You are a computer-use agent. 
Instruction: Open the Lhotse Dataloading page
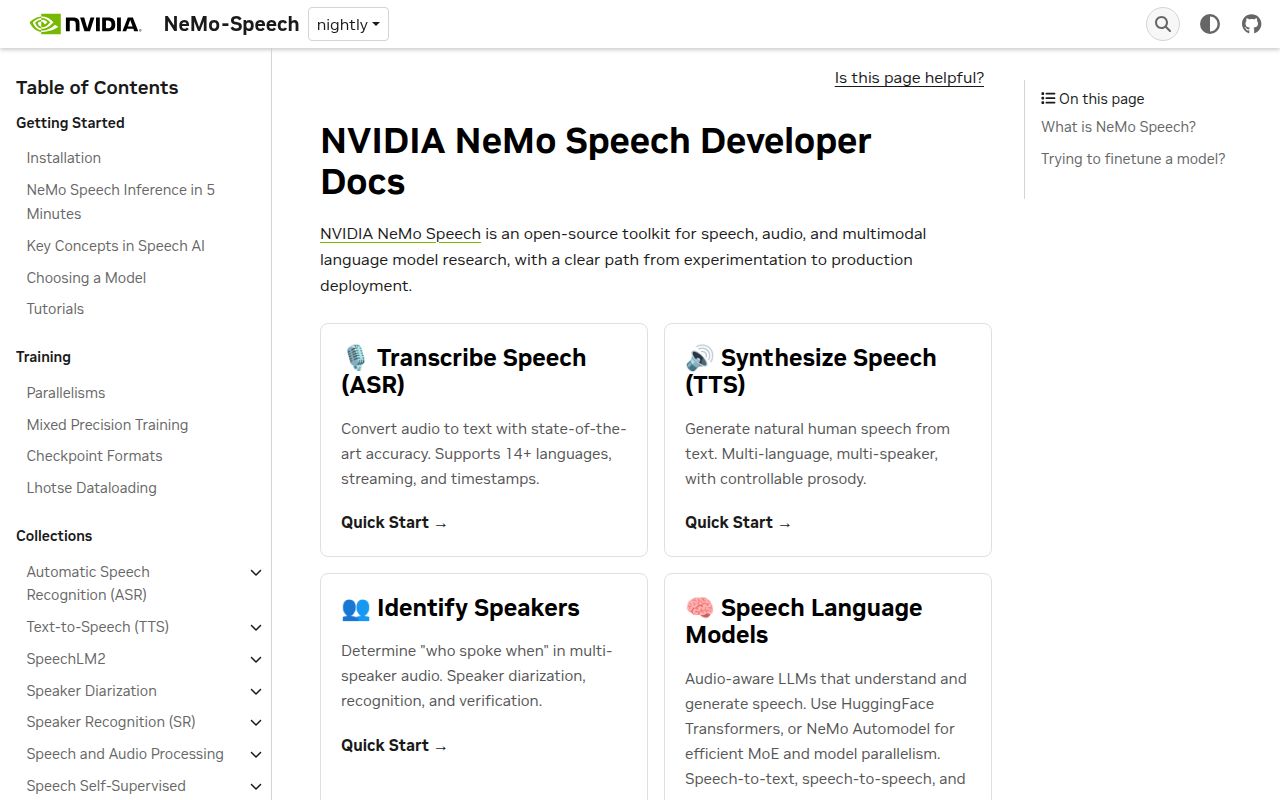click(92, 488)
